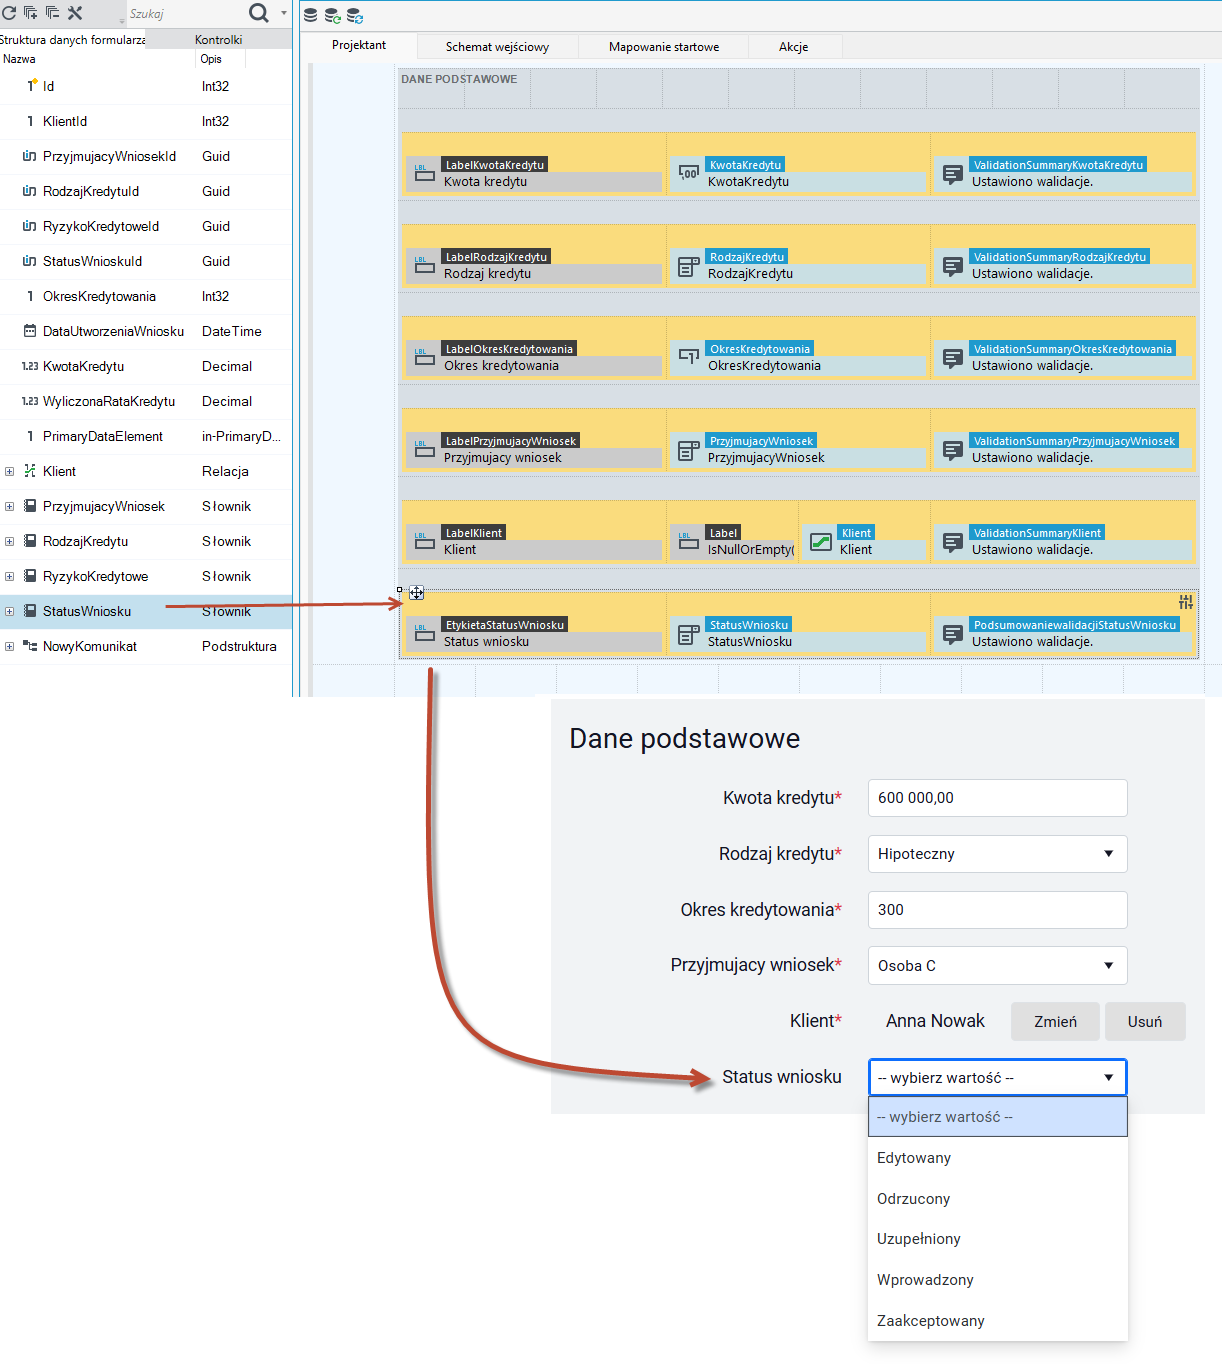Choose Edytowany from the status list
This screenshot has height=1365, width=1222.
998,1158
